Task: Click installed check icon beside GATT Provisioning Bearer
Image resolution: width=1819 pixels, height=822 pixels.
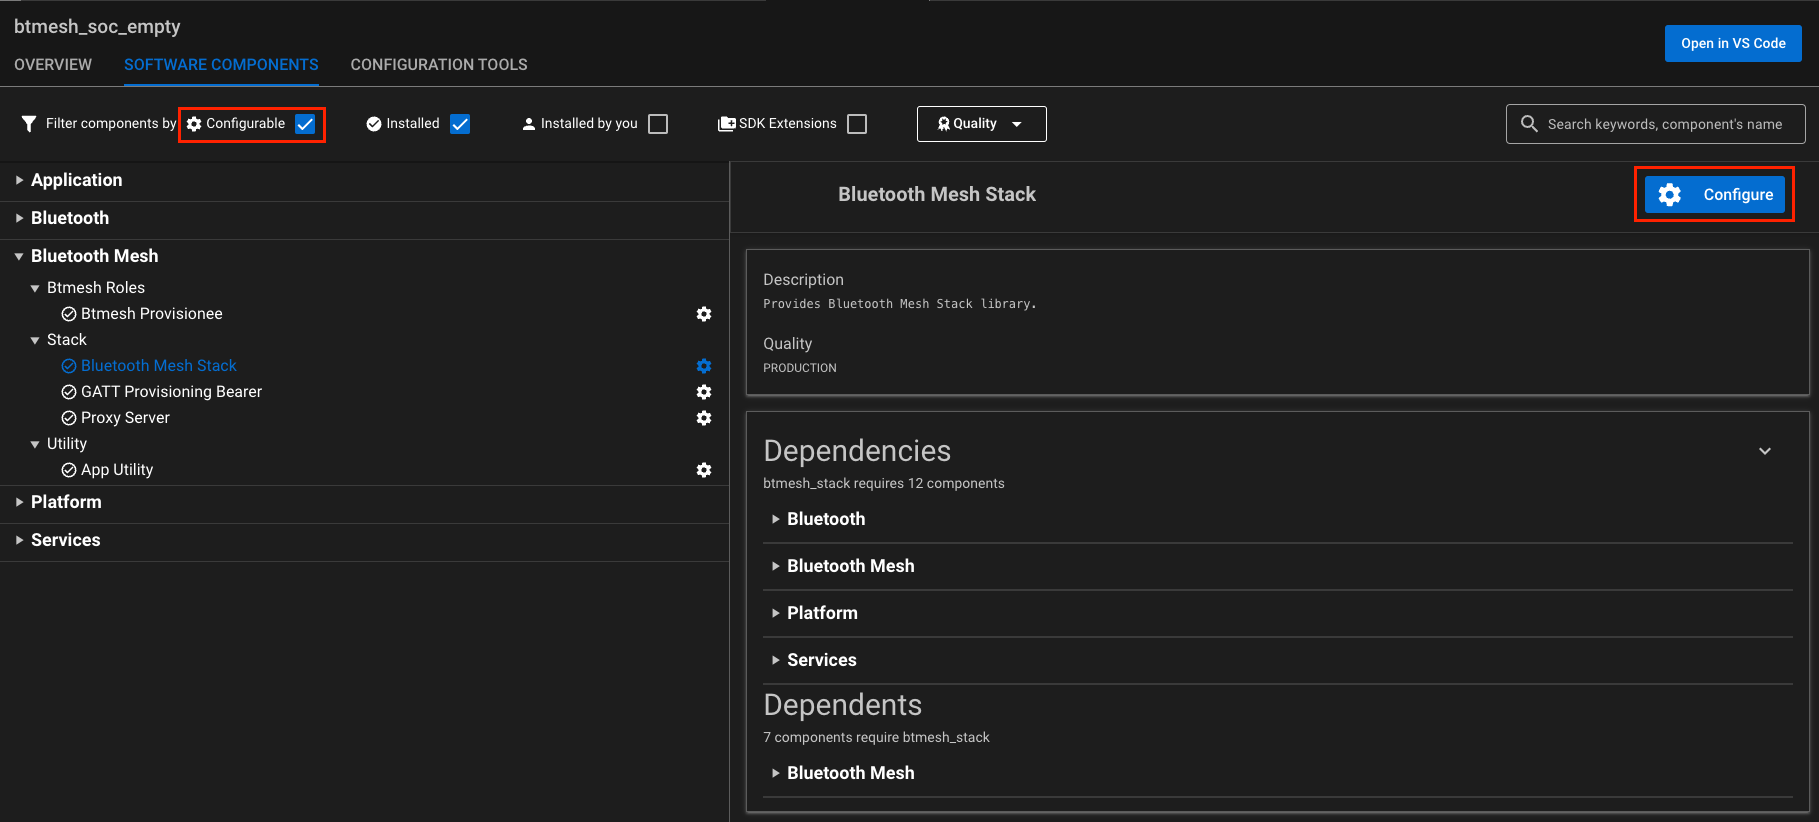Action: pyautogui.click(x=69, y=392)
